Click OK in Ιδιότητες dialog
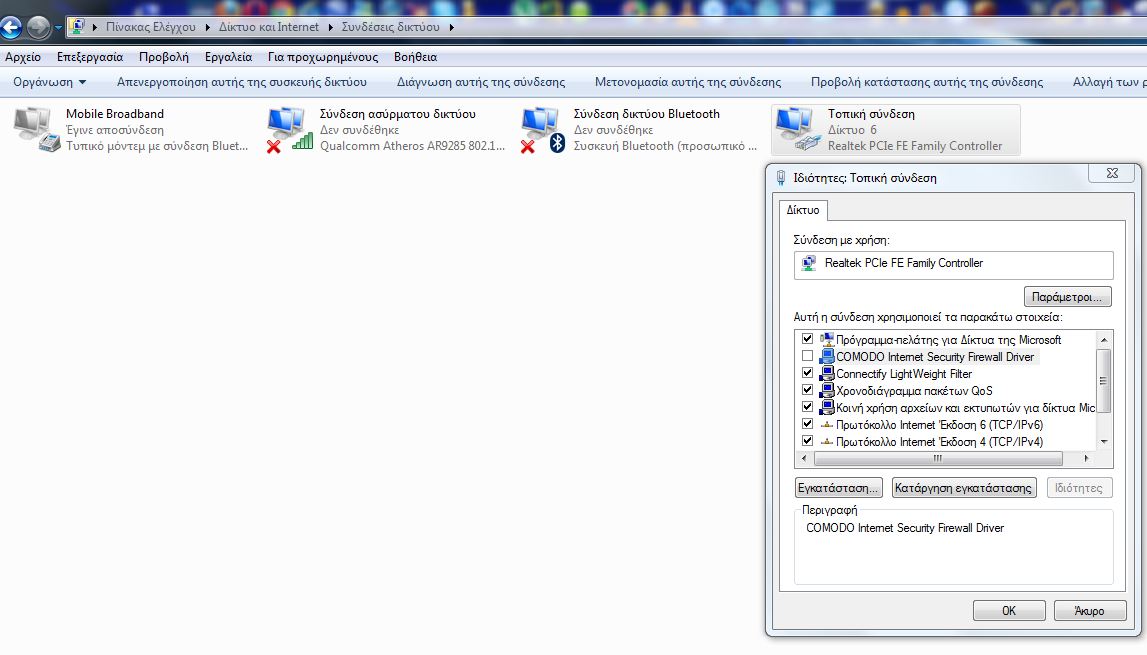The image size is (1147, 655). [1009, 610]
